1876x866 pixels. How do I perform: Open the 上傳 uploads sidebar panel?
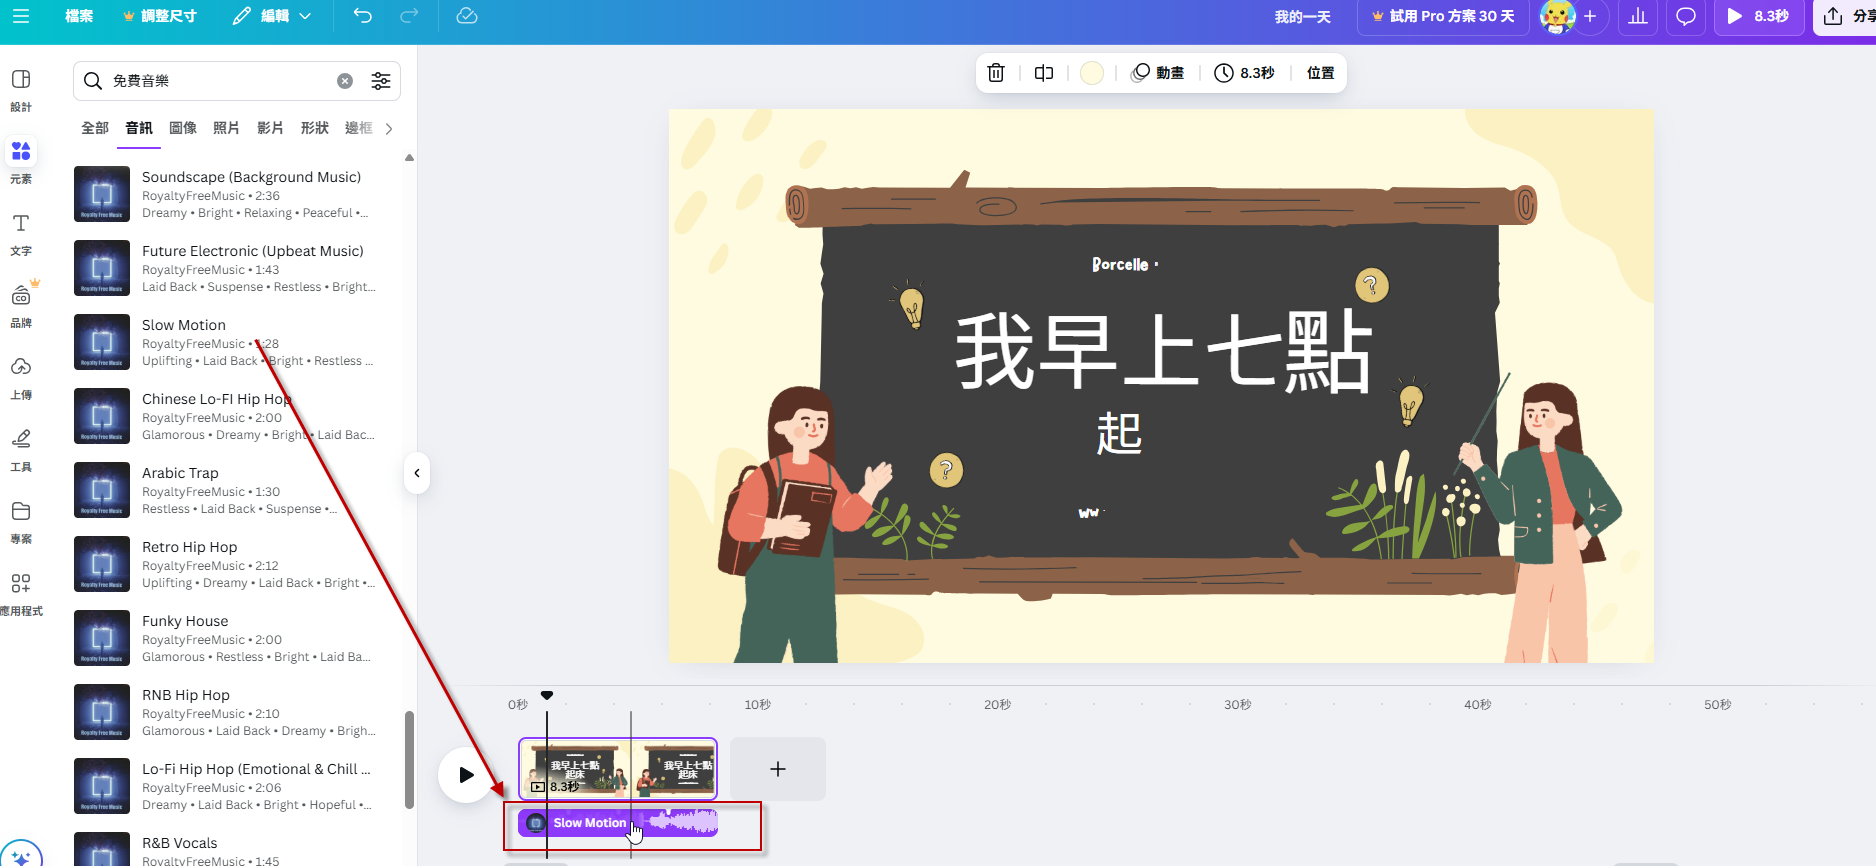click(21, 378)
